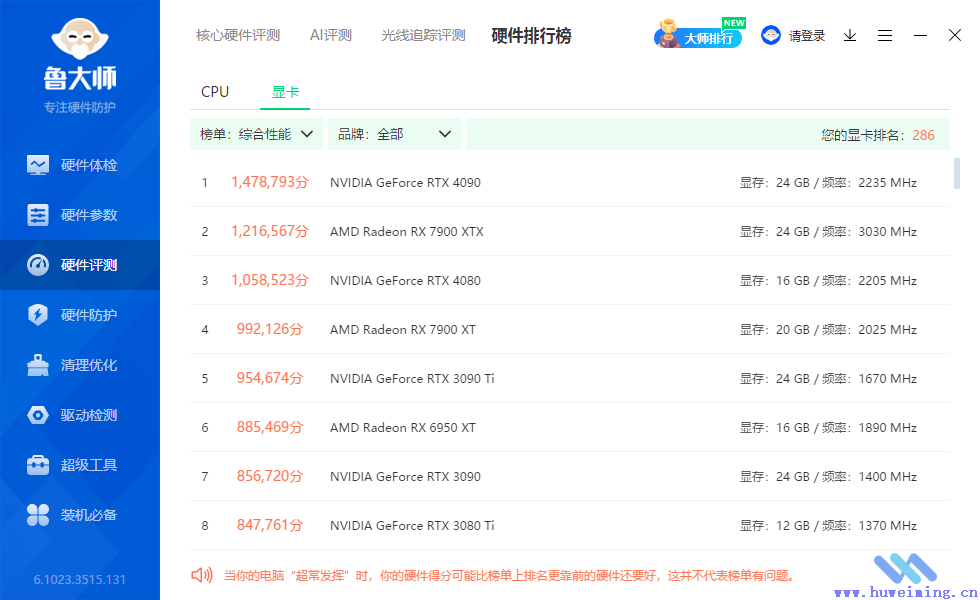Open the hamburger main menu
980x600 pixels.
[x=885, y=36]
